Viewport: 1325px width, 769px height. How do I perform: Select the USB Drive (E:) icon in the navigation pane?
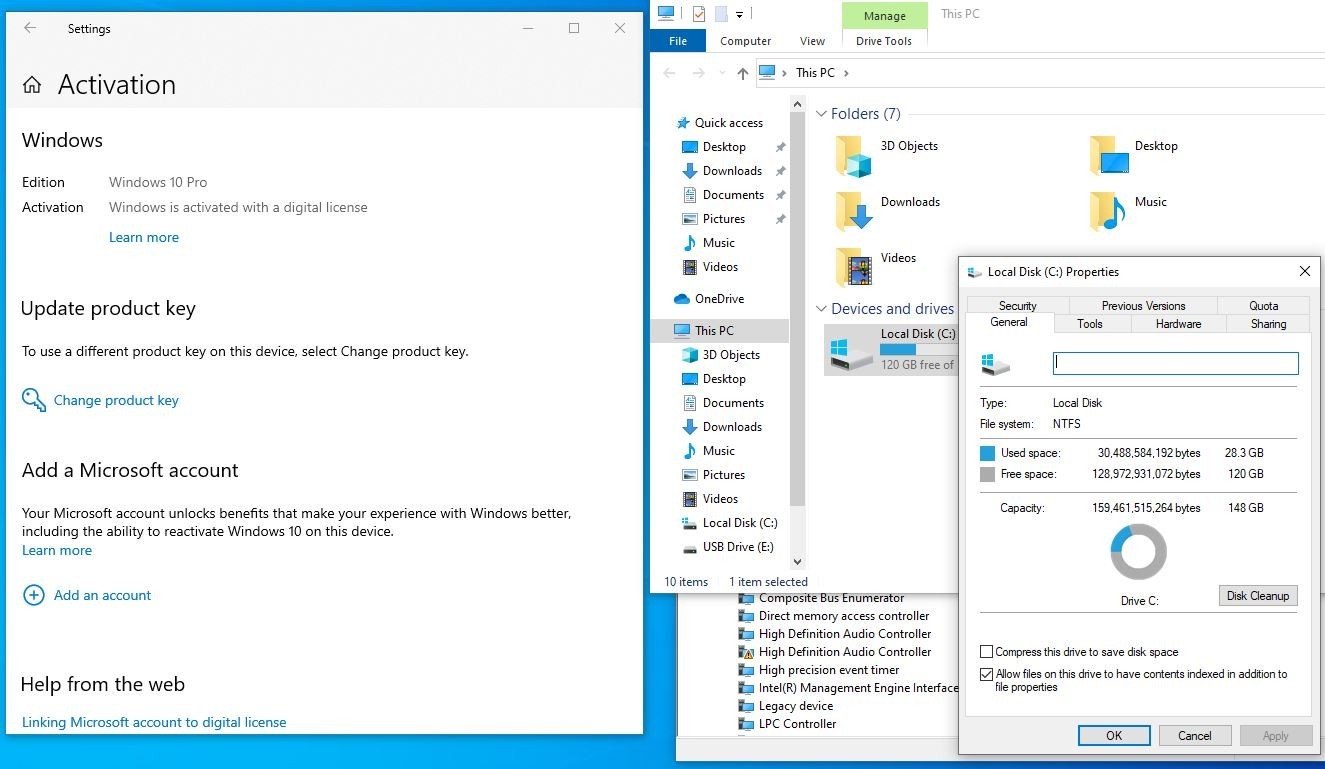pos(690,547)
